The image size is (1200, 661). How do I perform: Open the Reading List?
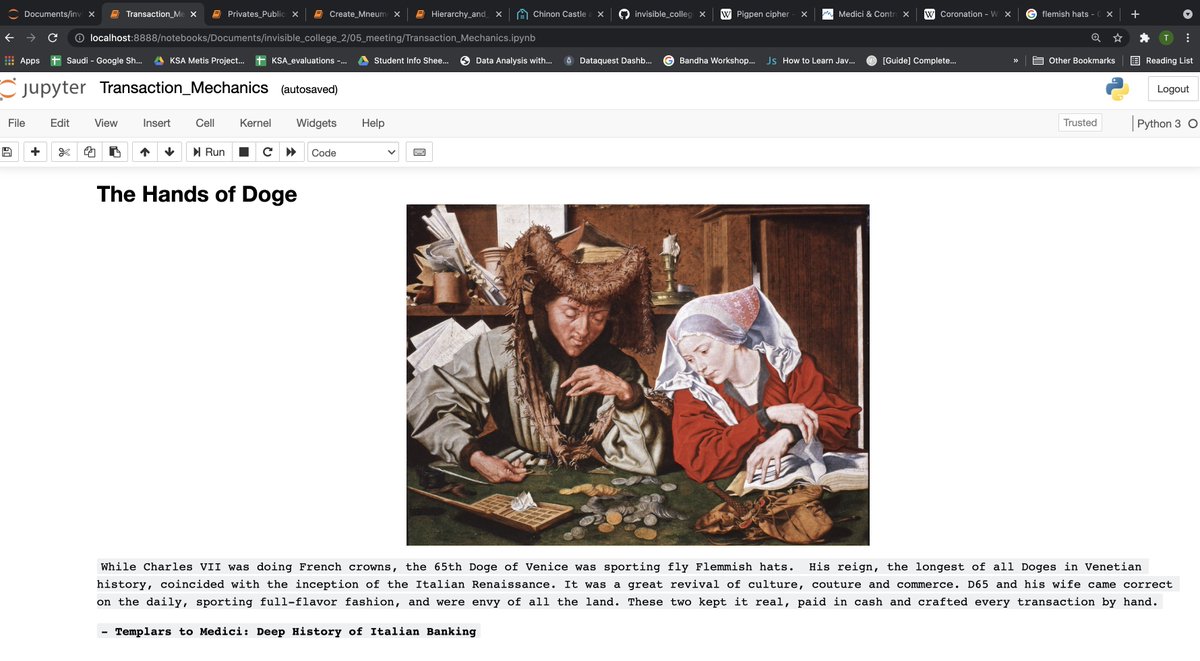point(1161,60)
